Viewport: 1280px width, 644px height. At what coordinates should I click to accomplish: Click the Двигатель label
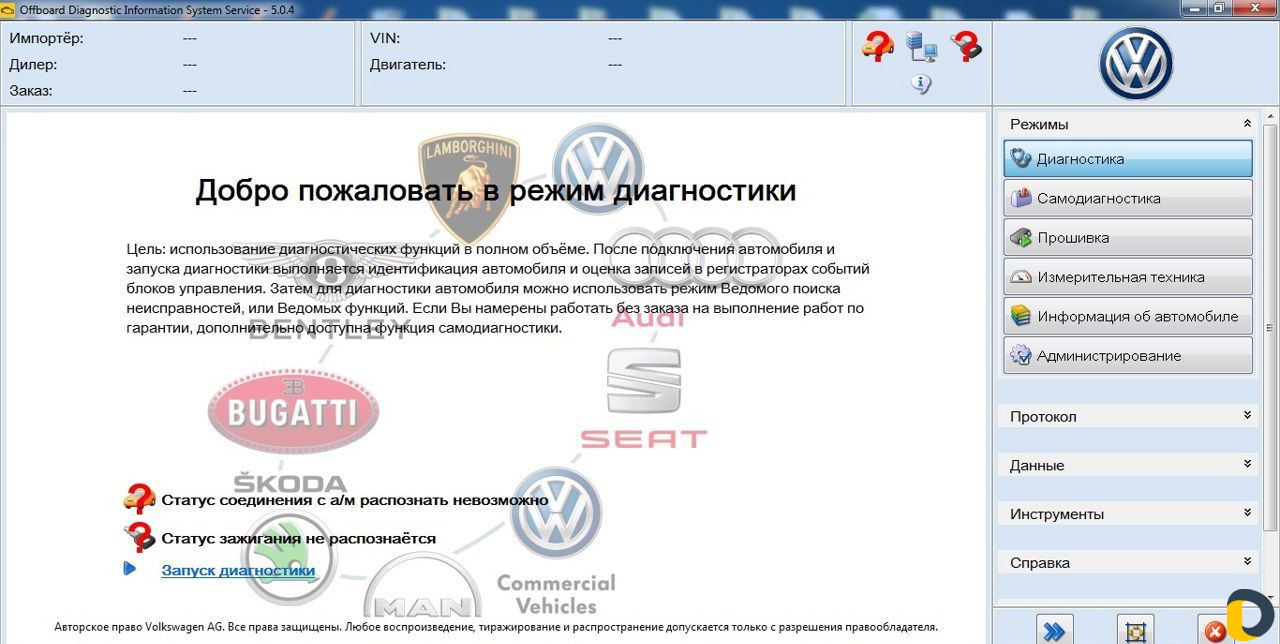click(408, 64)
